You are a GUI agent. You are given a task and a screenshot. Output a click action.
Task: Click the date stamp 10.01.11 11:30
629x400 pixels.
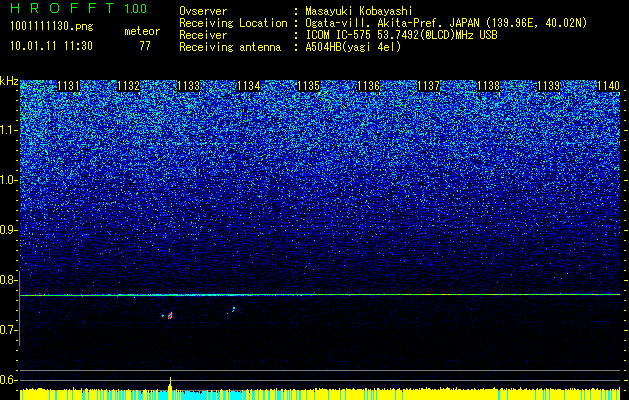click(x=51, y=46)
